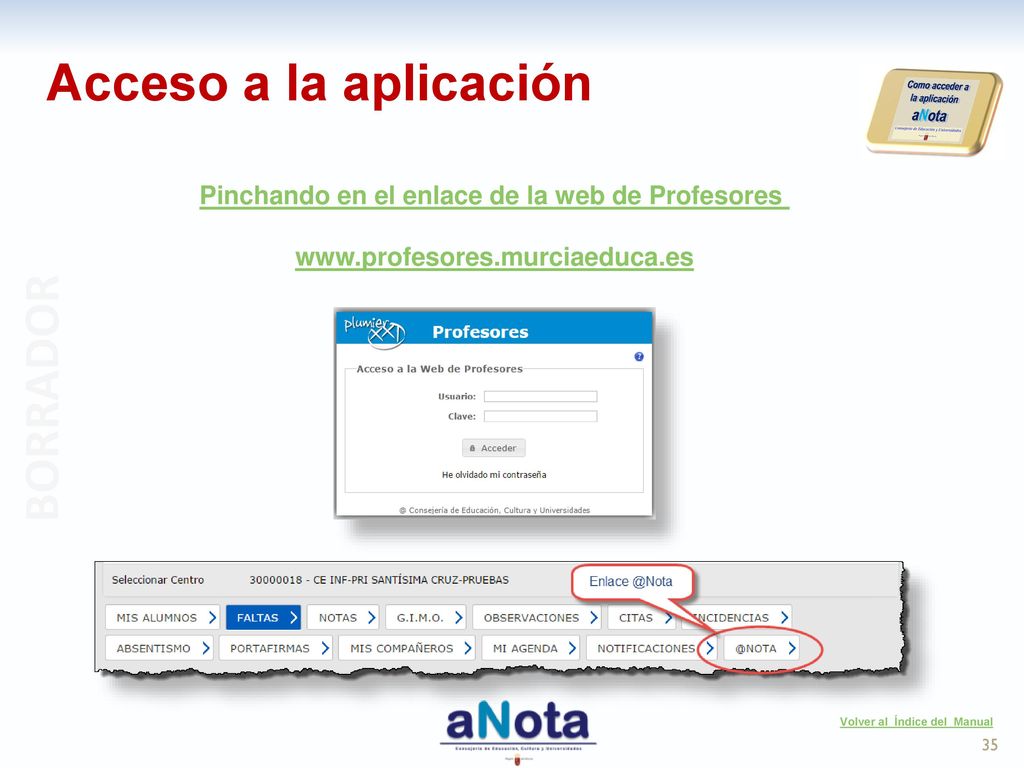Open the MI AGENDA menu
Screen dimensions: 1024x768
point(531,648)
